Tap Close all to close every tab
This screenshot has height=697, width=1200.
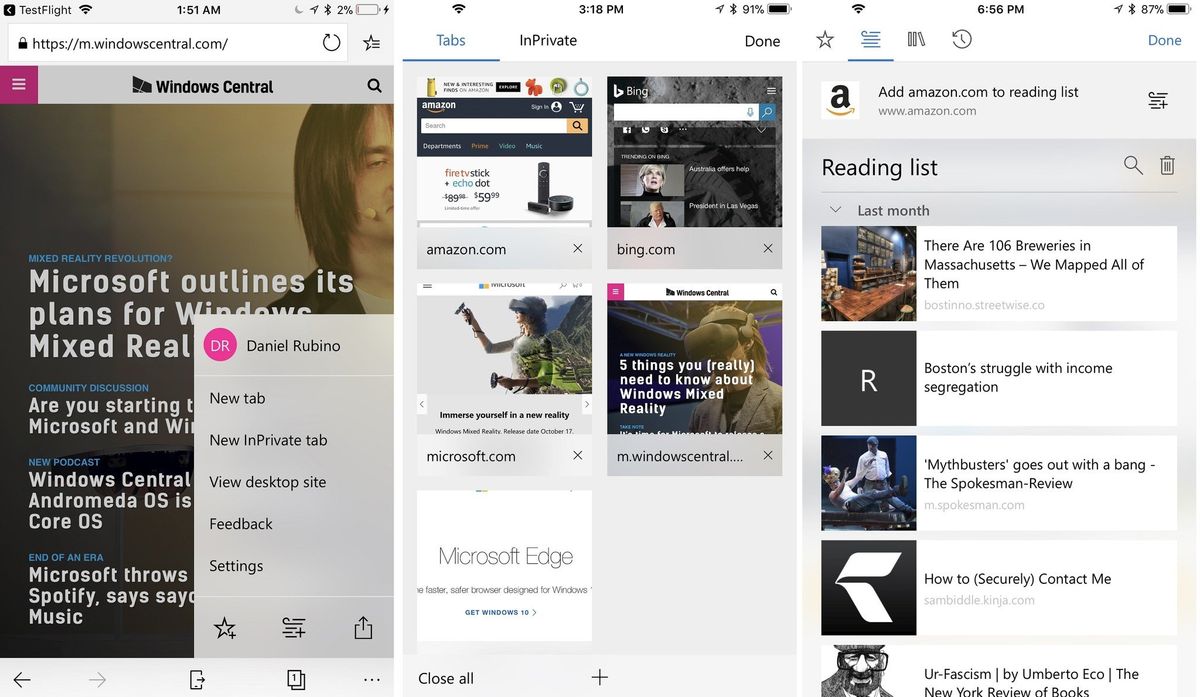point(446,677)
